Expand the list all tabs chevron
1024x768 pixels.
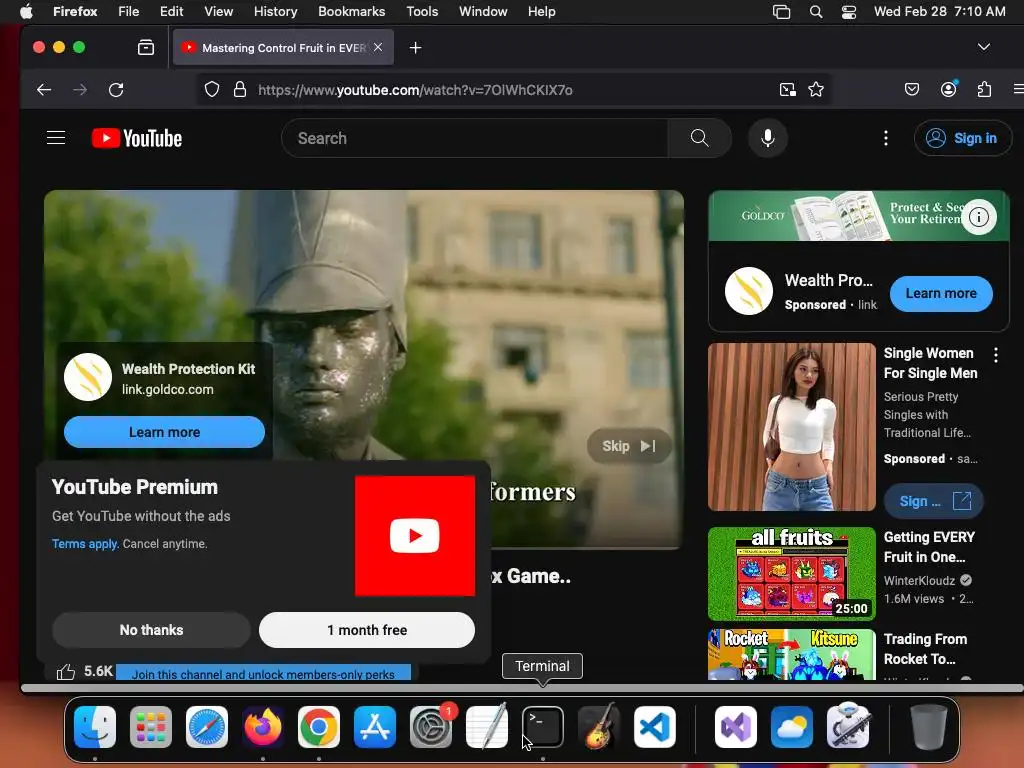pyautogui.click(x=984, y=47)
